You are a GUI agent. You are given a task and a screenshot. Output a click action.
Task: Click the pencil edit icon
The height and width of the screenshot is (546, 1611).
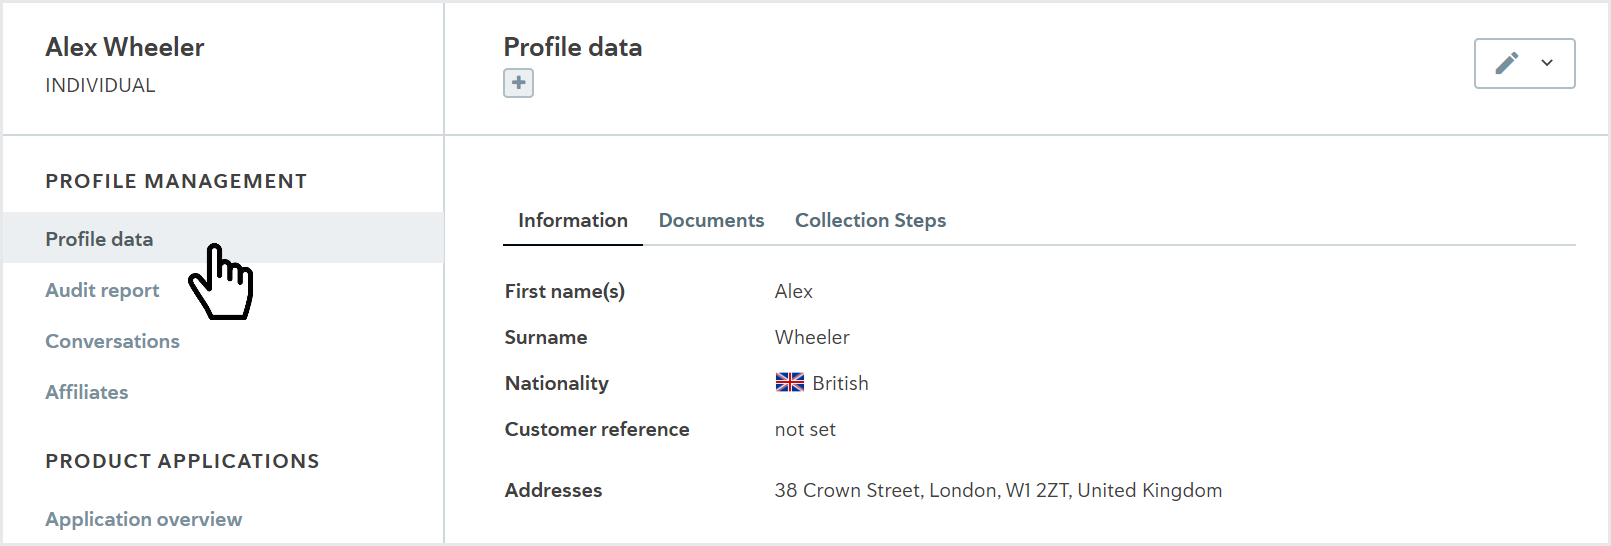pyautogui.click(x=1507, y=63)
